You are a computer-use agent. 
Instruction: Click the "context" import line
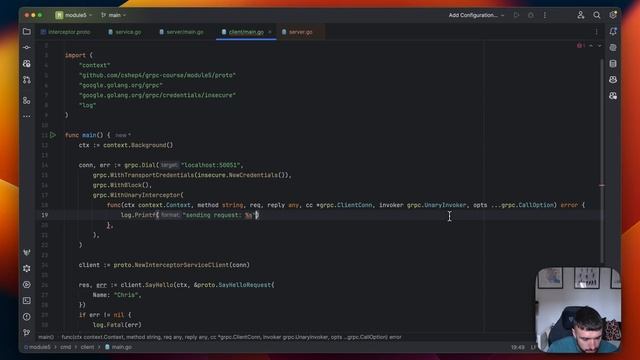pos(94,65)
